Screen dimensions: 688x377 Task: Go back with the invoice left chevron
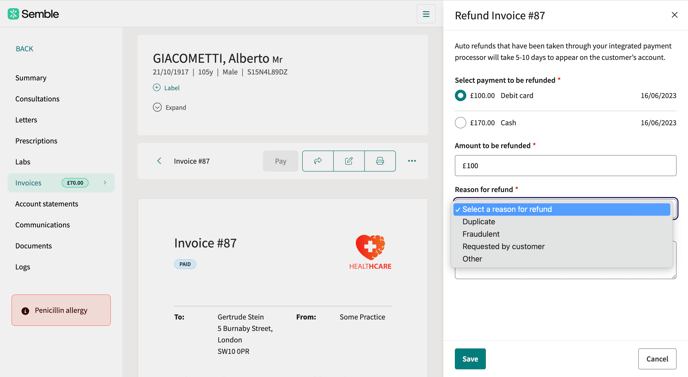(159, 161)
